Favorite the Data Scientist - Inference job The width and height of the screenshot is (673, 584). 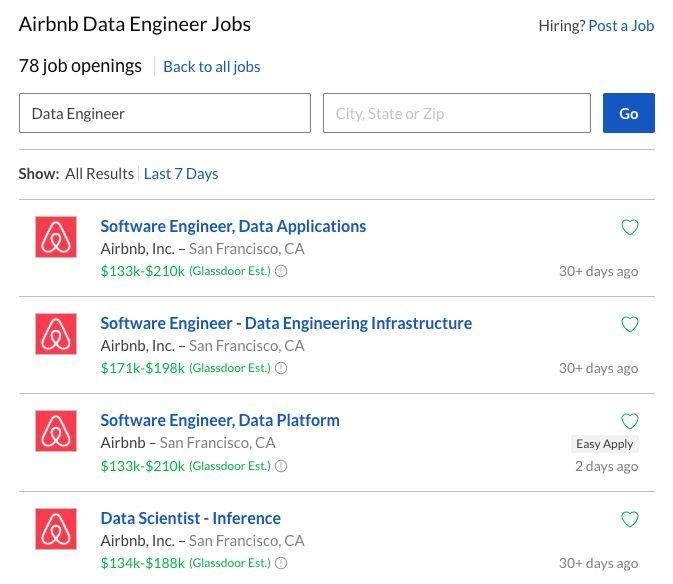coord(630,519)
